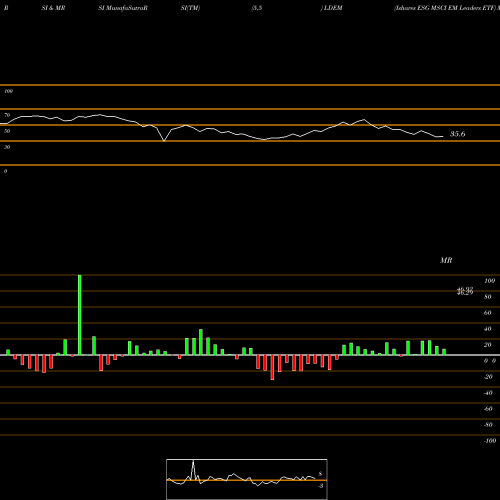The height and width of the screenshot is (500, 500).
Task: Click the MR axis label -40
Action: point(488,393)
